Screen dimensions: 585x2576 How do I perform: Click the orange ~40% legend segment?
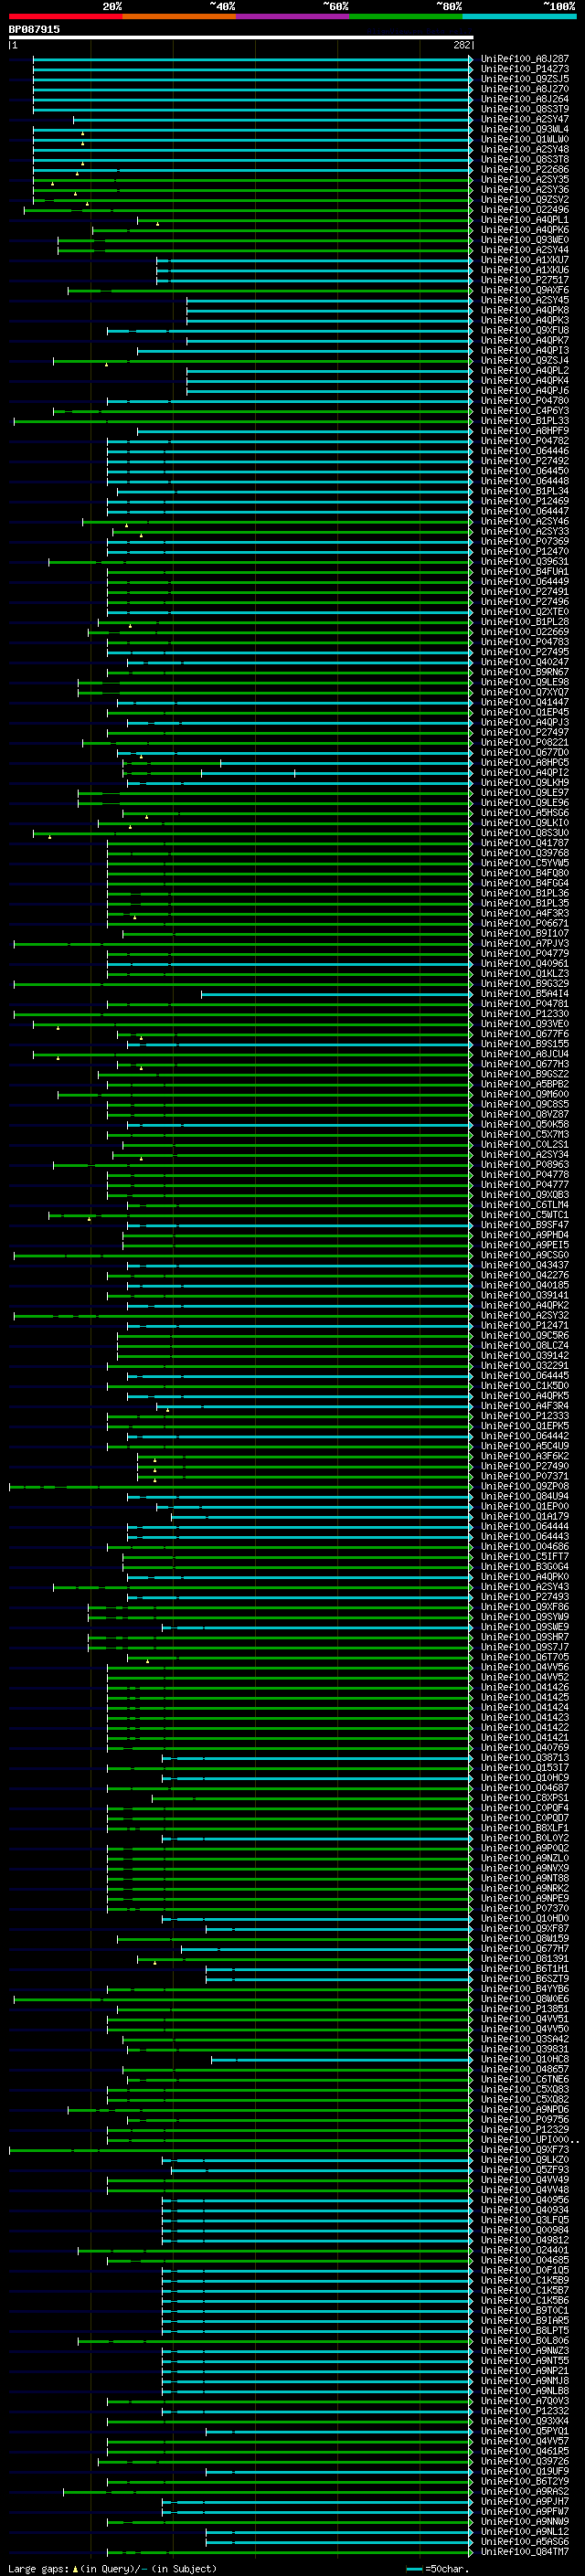[x=179, y=16]
